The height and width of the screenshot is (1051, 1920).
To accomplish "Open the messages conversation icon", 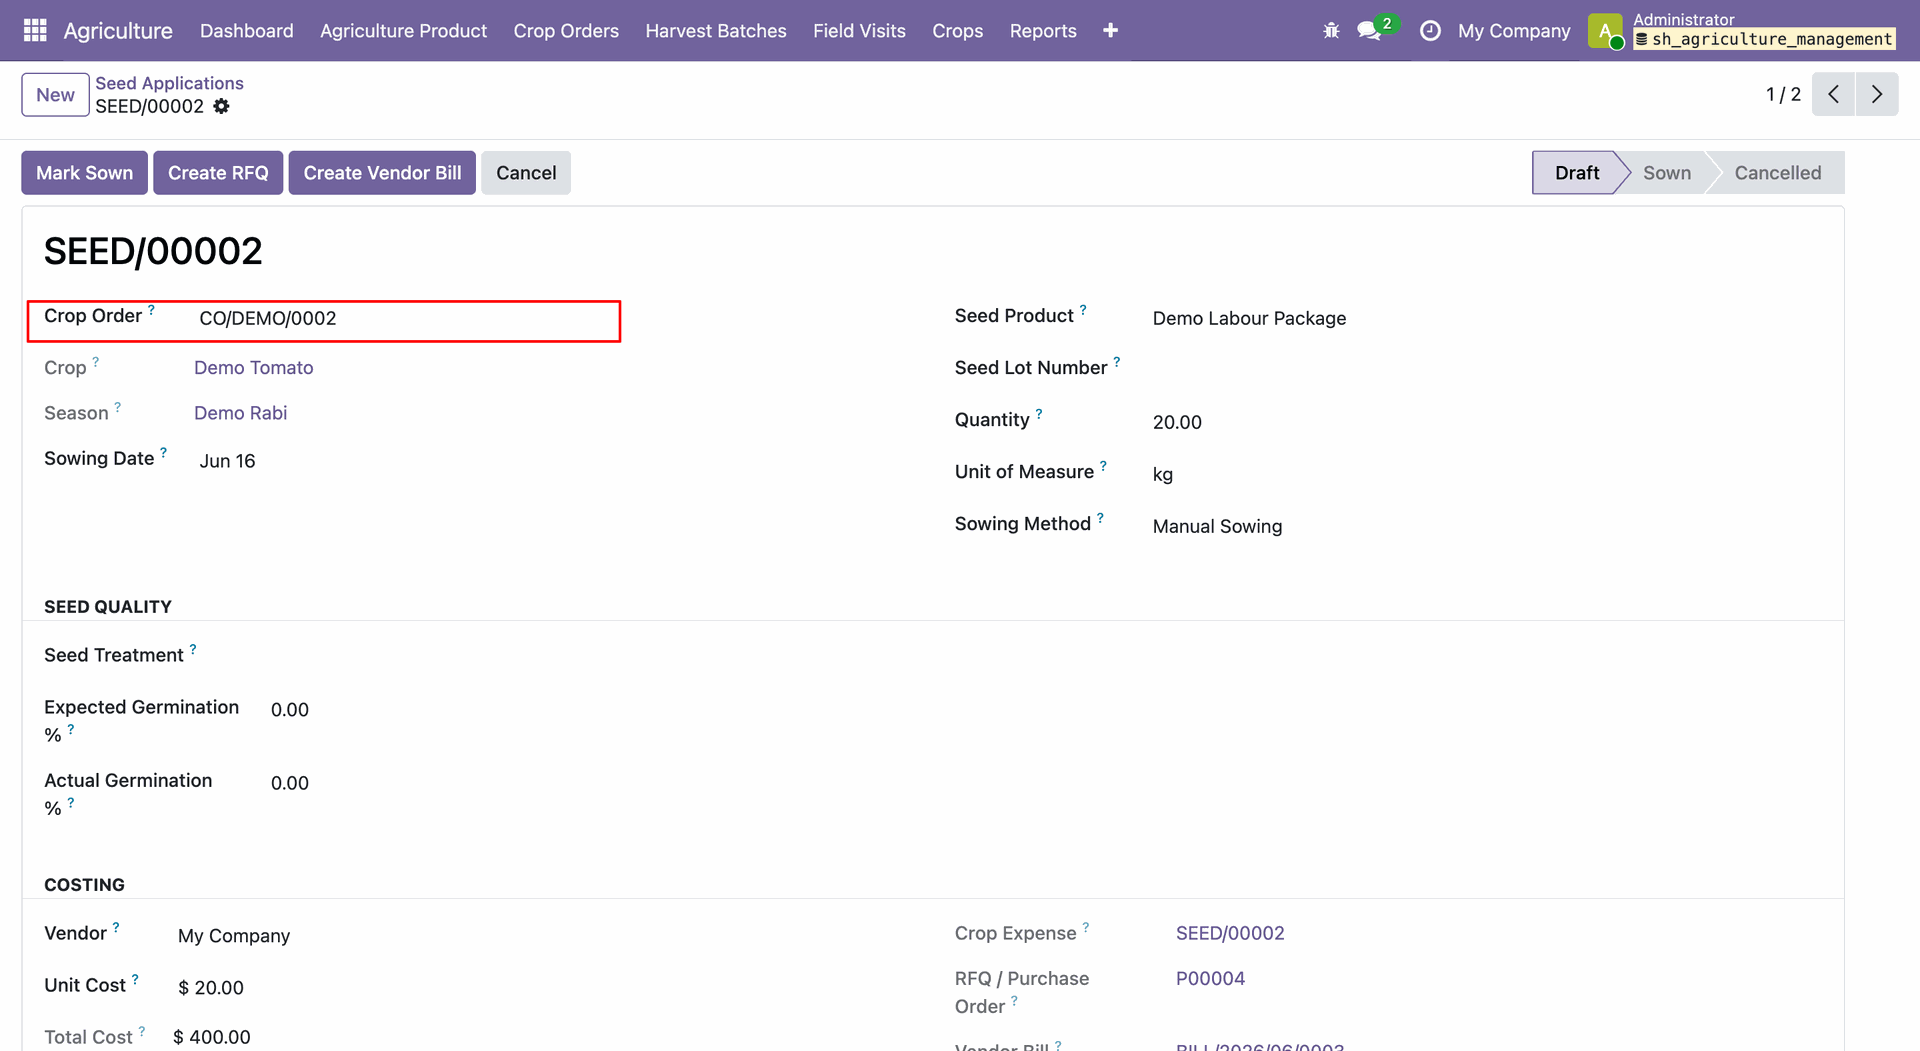I will pos(1369,31).
